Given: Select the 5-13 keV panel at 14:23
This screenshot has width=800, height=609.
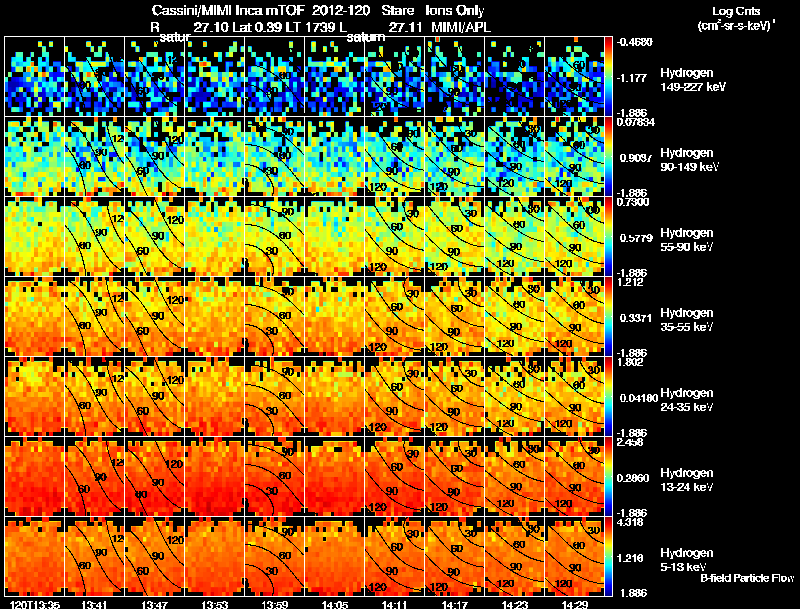Looking at the screenshot, I should (514, 556).
